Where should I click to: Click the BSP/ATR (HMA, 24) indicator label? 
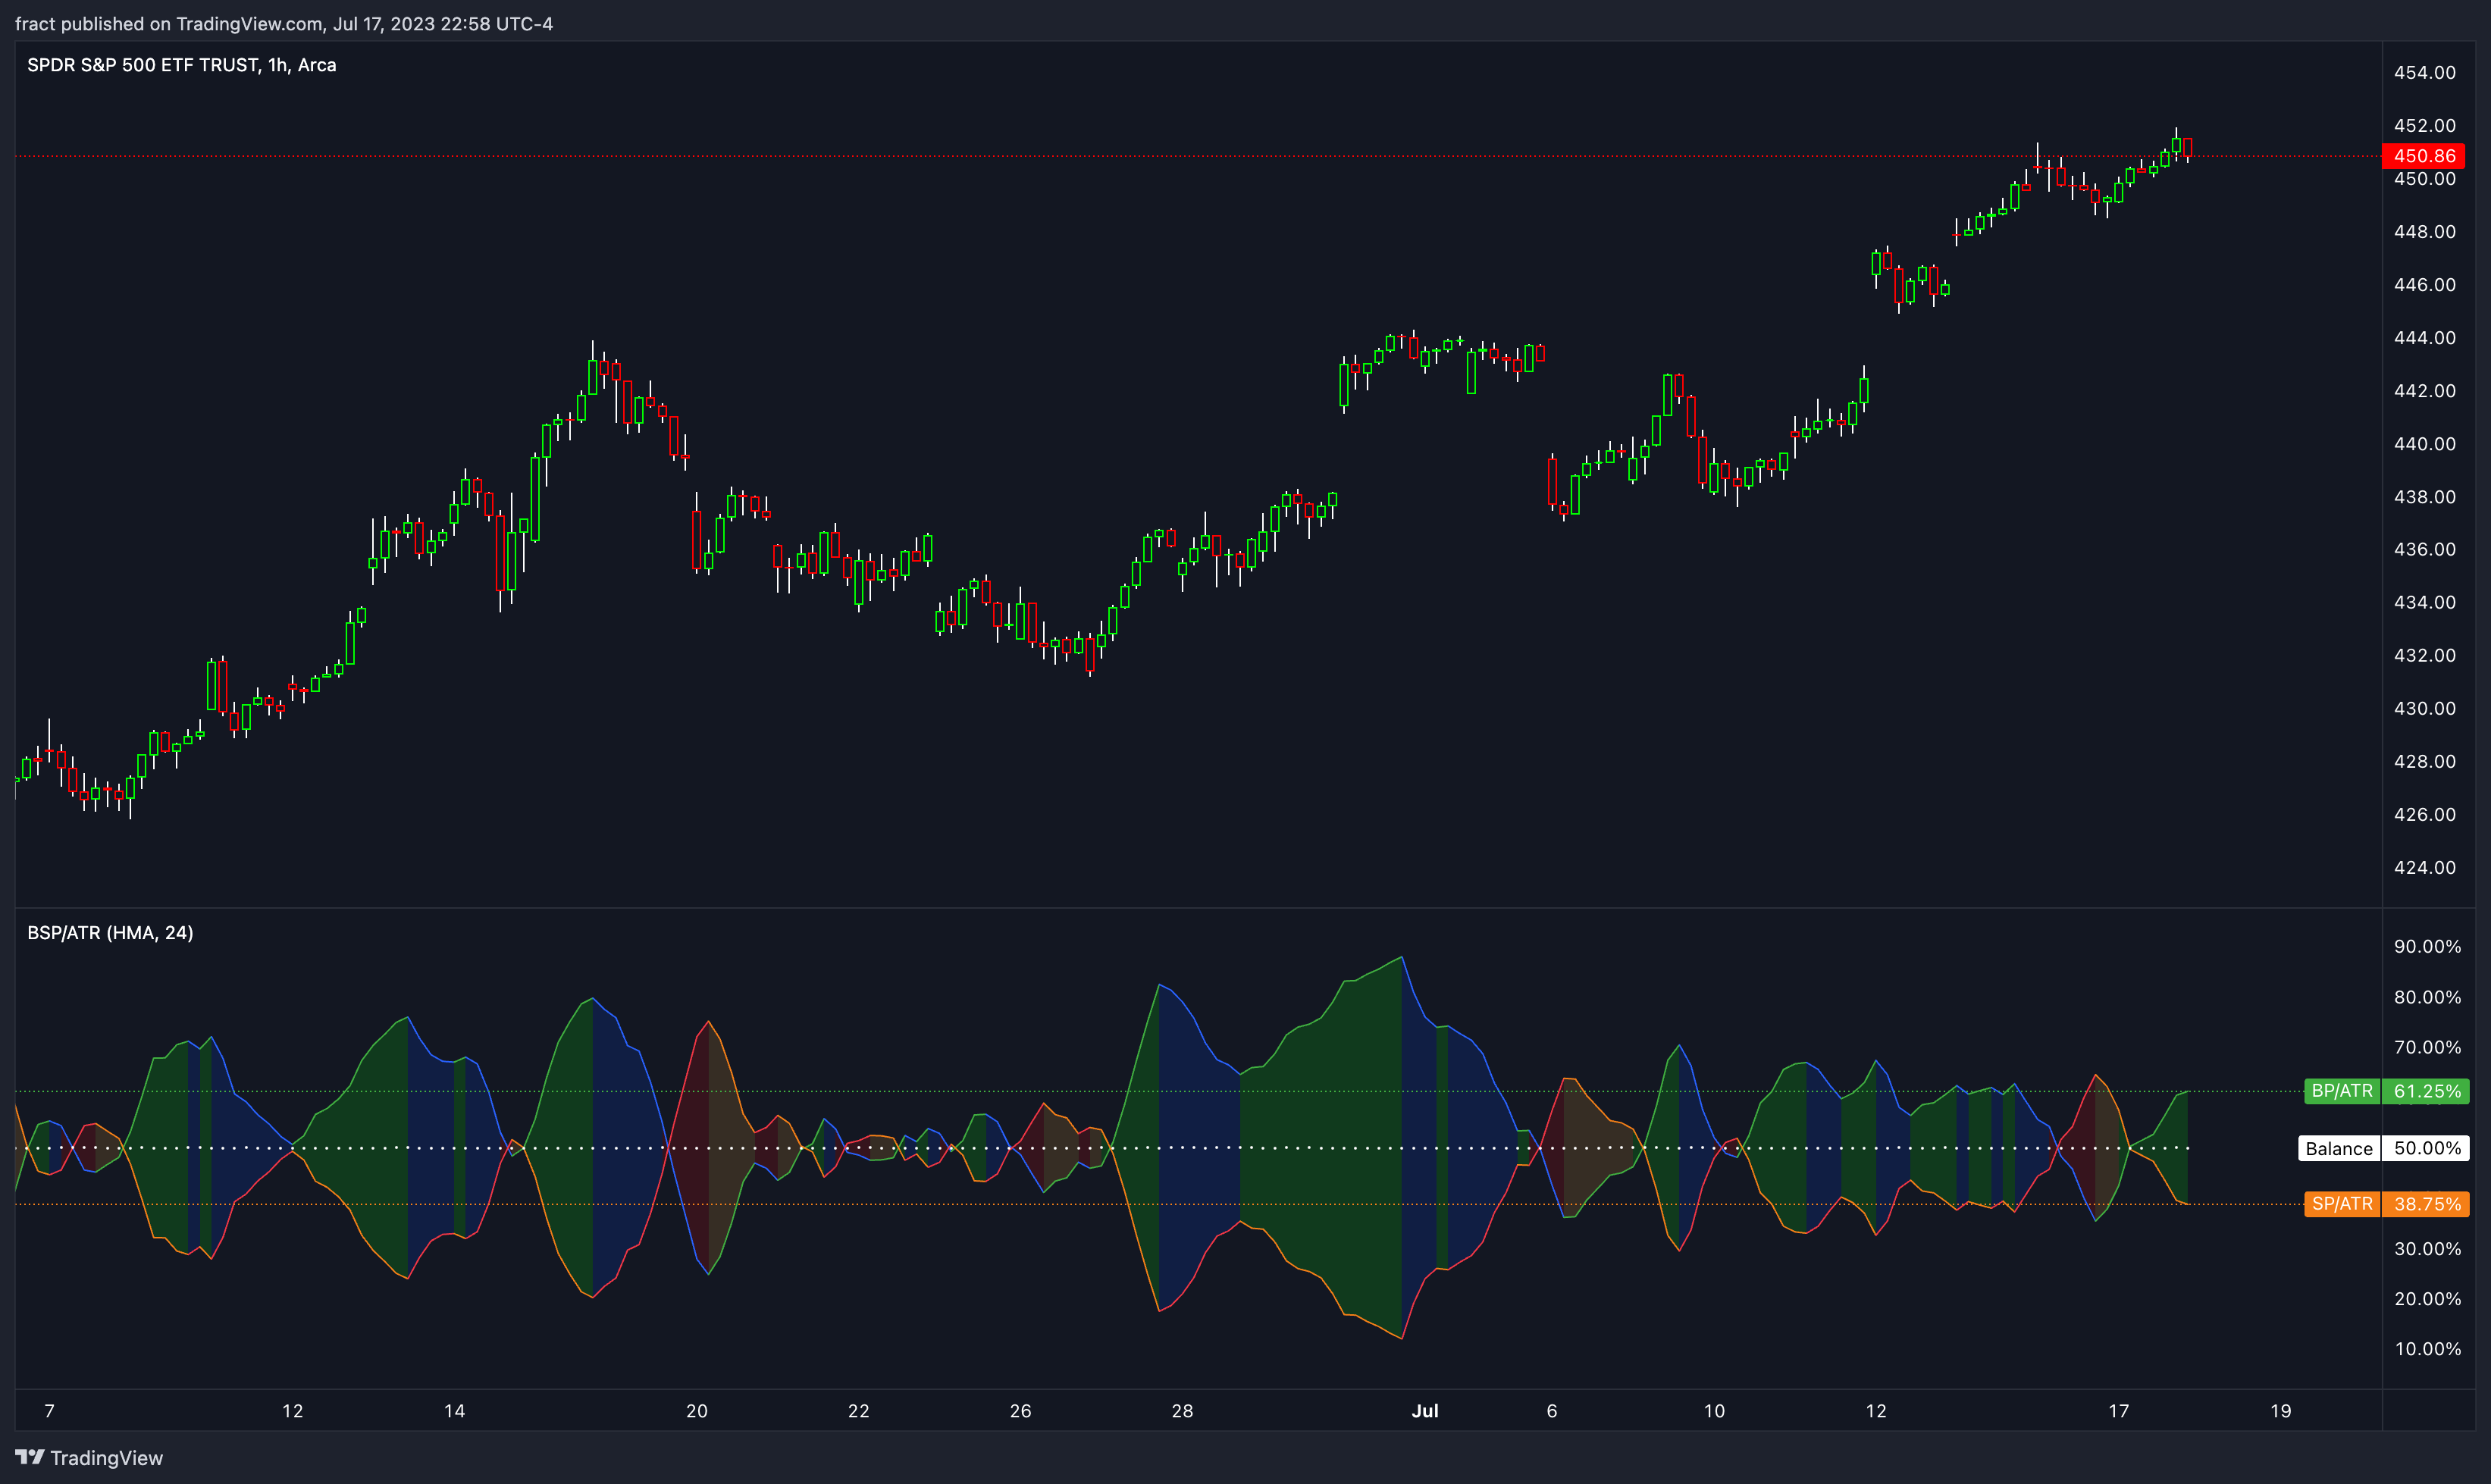click(110, 933)
